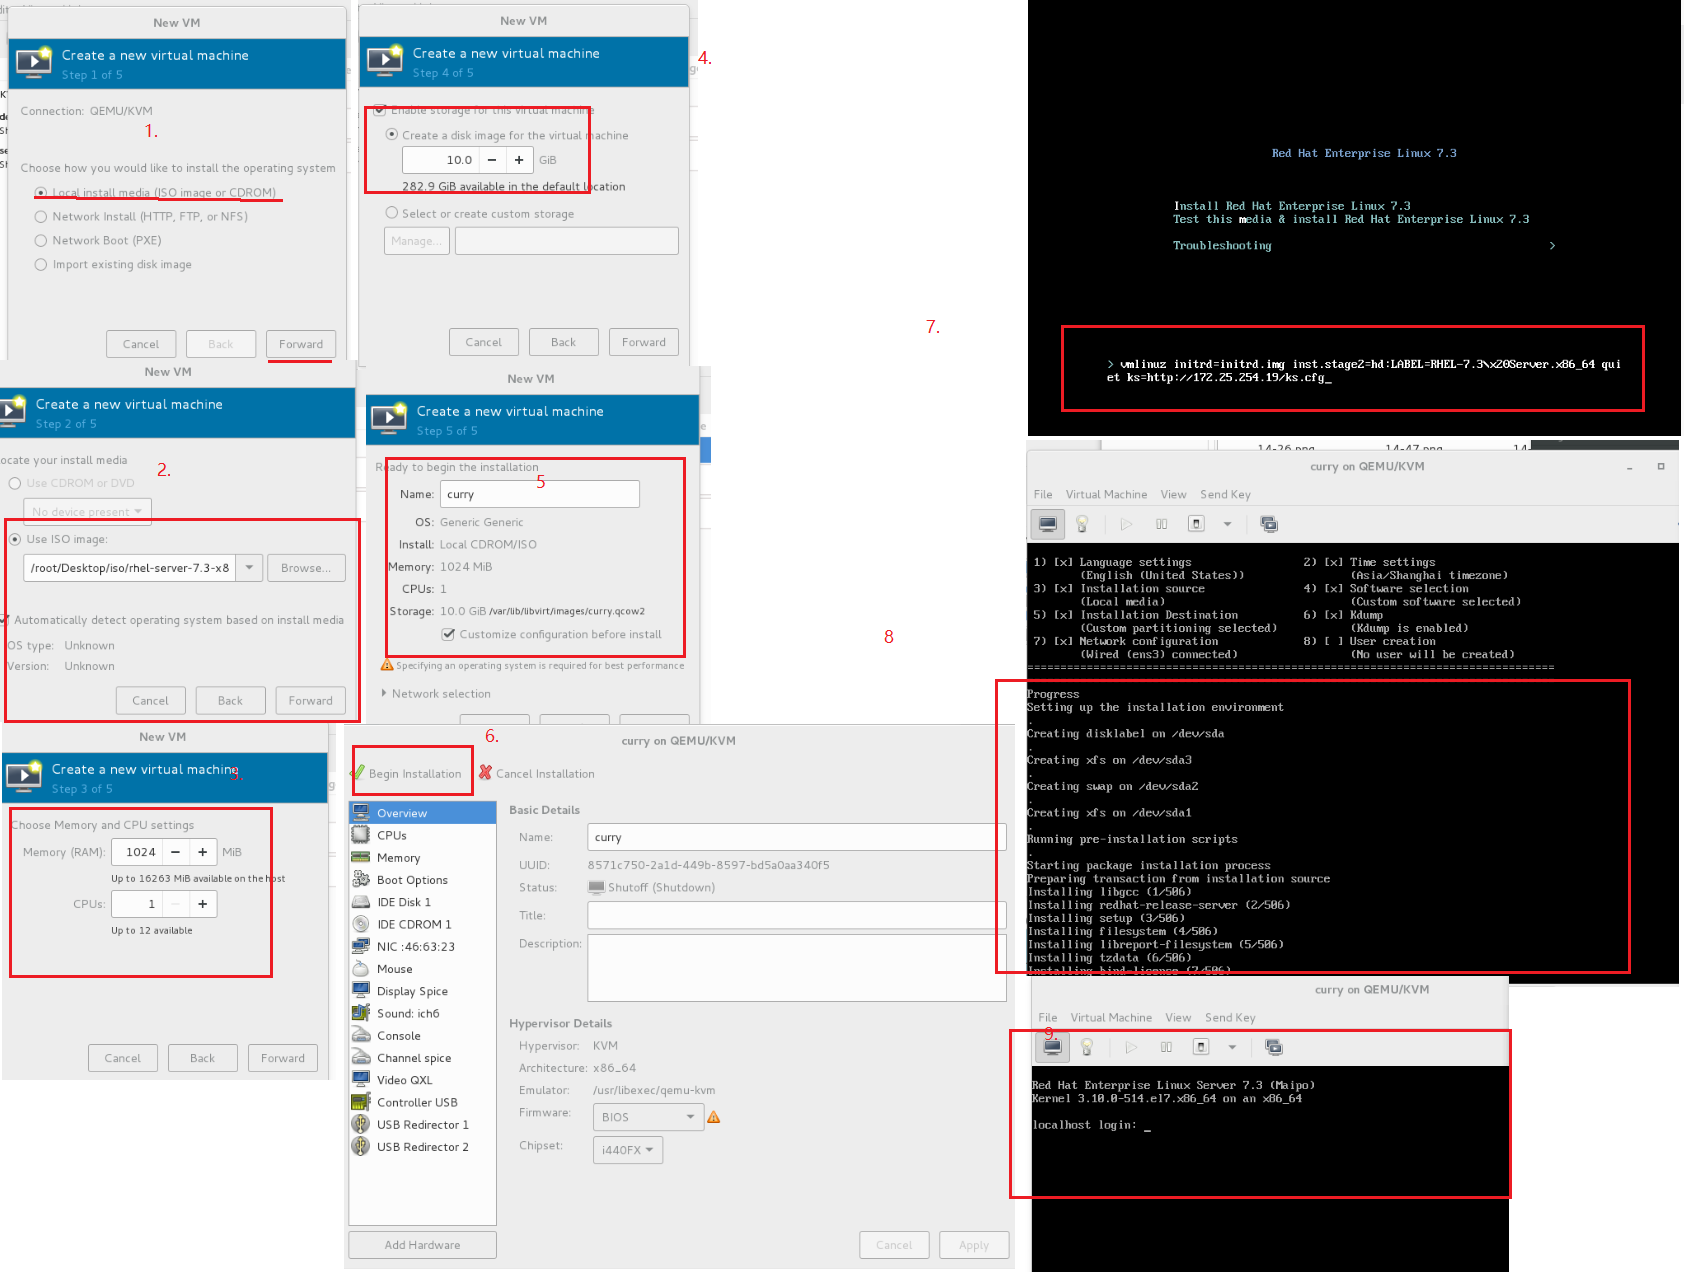
Task: Click the Name field containing curry in Step 5
Action: click(540, 494)
